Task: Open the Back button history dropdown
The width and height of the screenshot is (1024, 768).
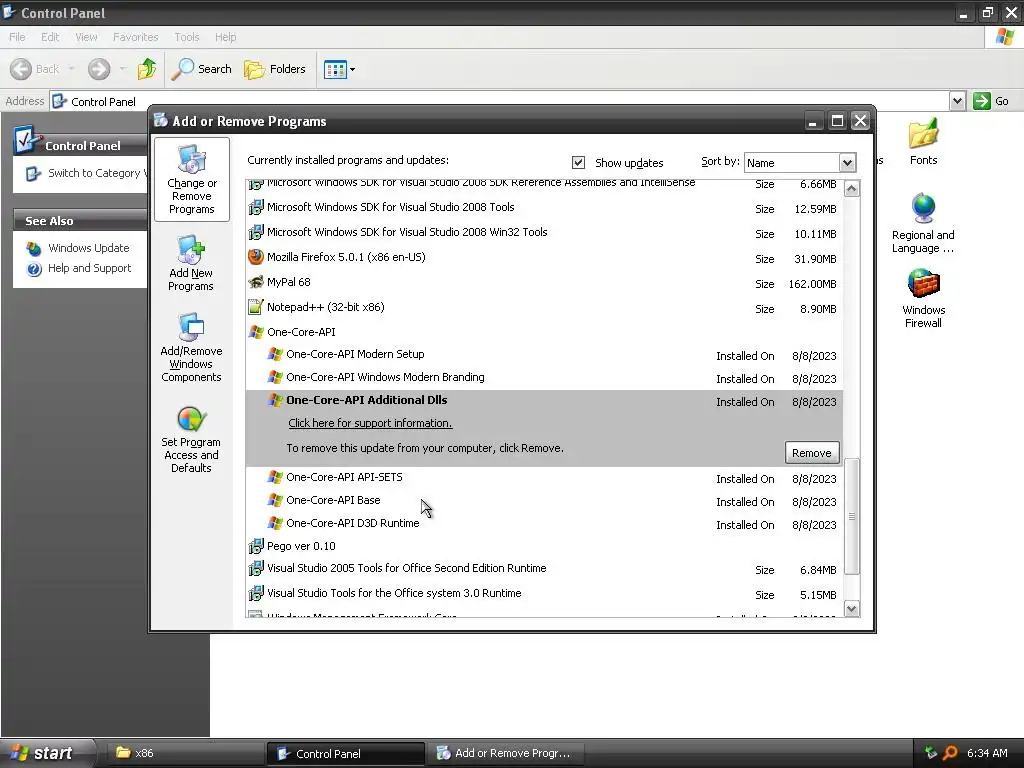Action: coord(71,69)
